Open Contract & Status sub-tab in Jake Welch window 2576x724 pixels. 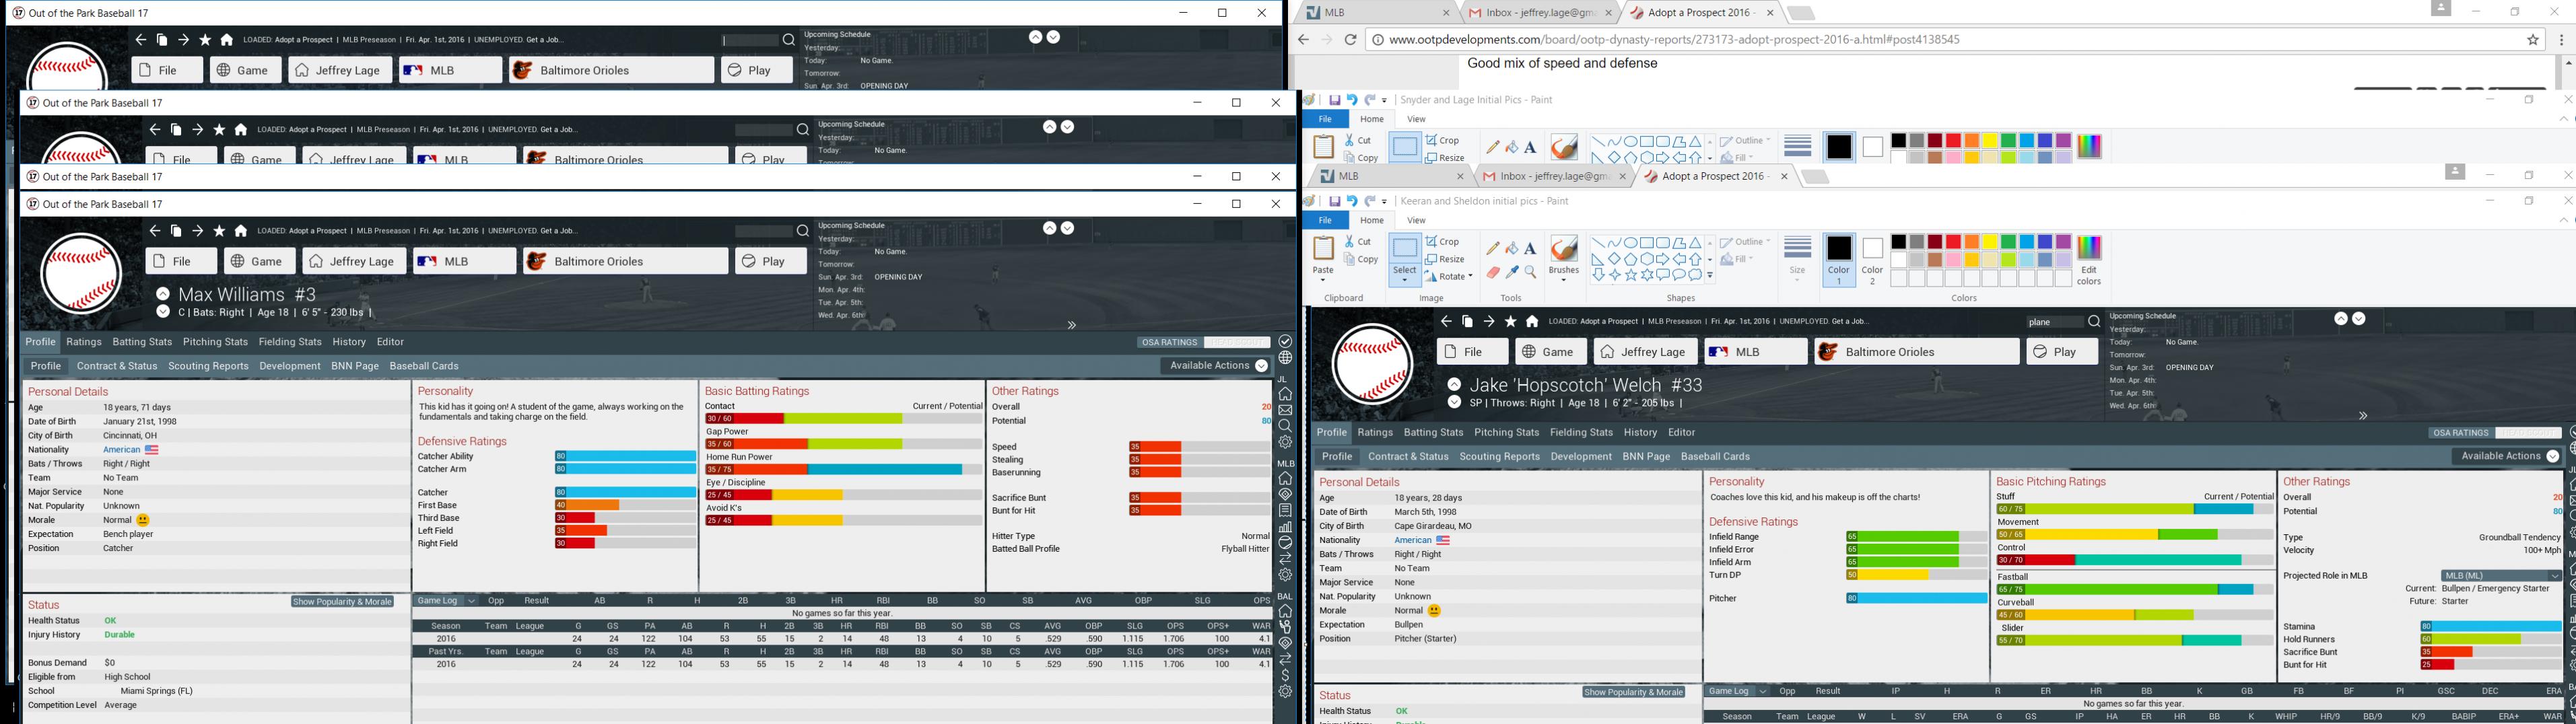(x=1408, y=457)
